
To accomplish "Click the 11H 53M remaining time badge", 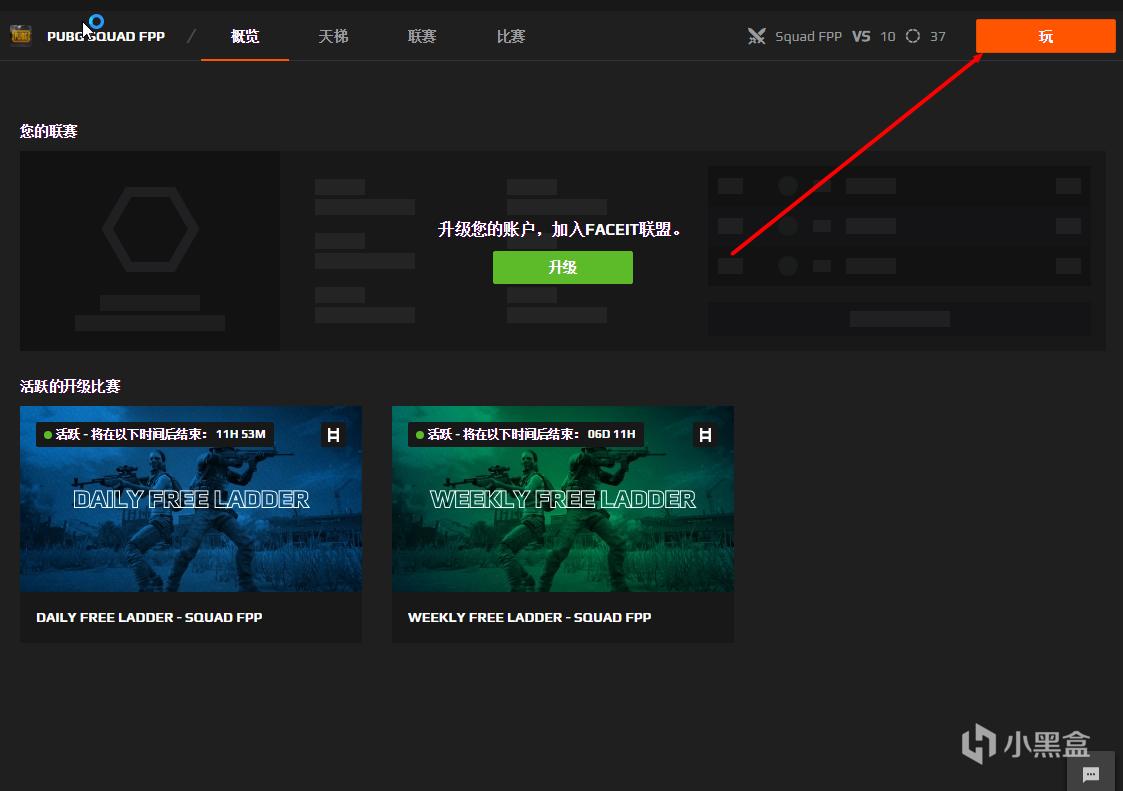I will (240, 435).
